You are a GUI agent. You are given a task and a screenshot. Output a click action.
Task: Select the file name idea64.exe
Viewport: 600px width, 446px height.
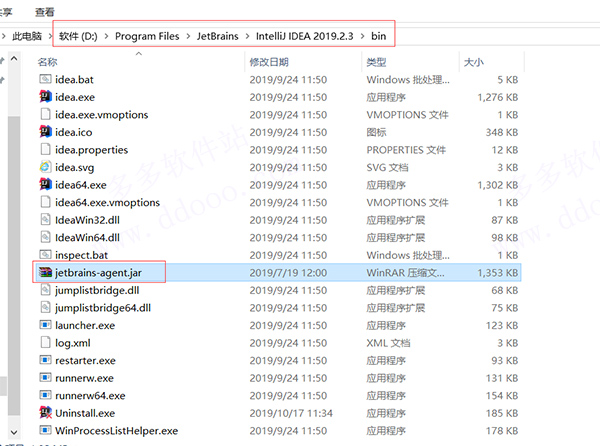(81, 185)
